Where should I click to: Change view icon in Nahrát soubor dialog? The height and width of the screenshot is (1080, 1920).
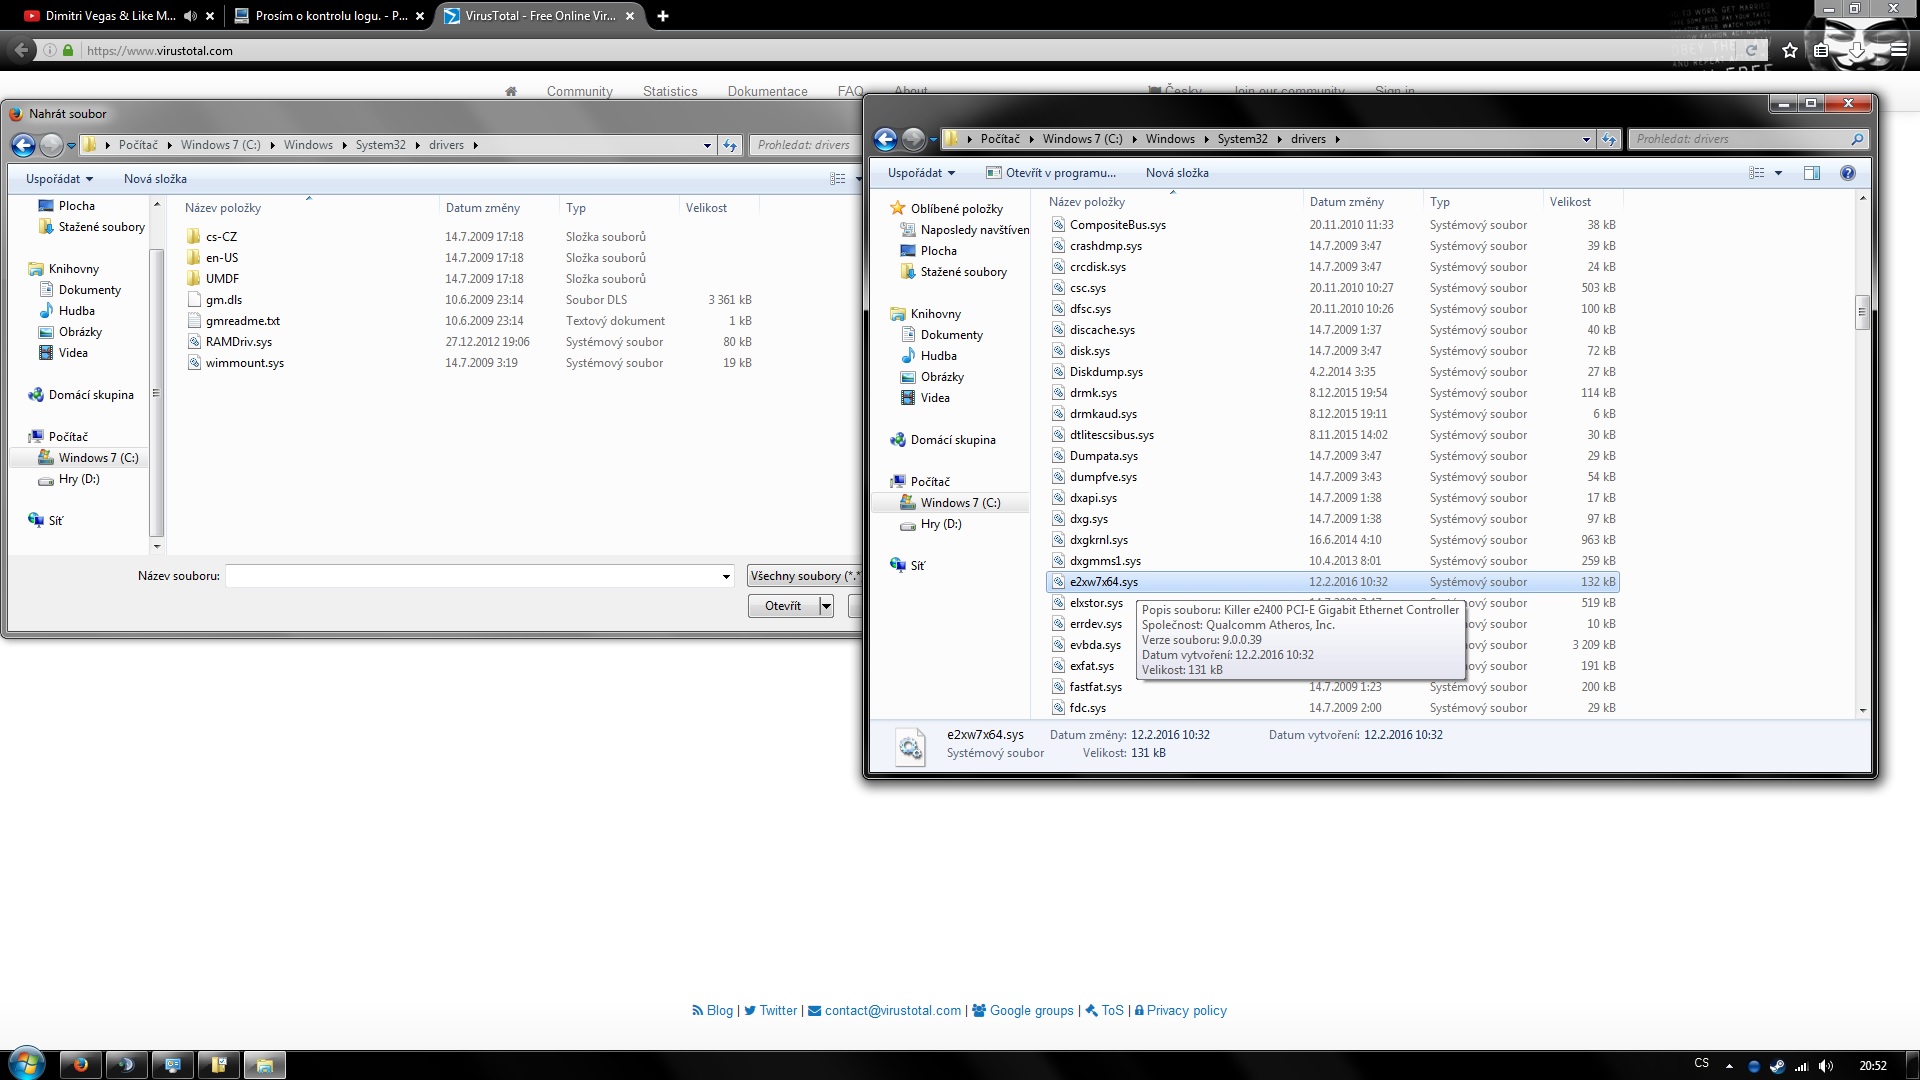pyautogui.click(x=838, y=179)
